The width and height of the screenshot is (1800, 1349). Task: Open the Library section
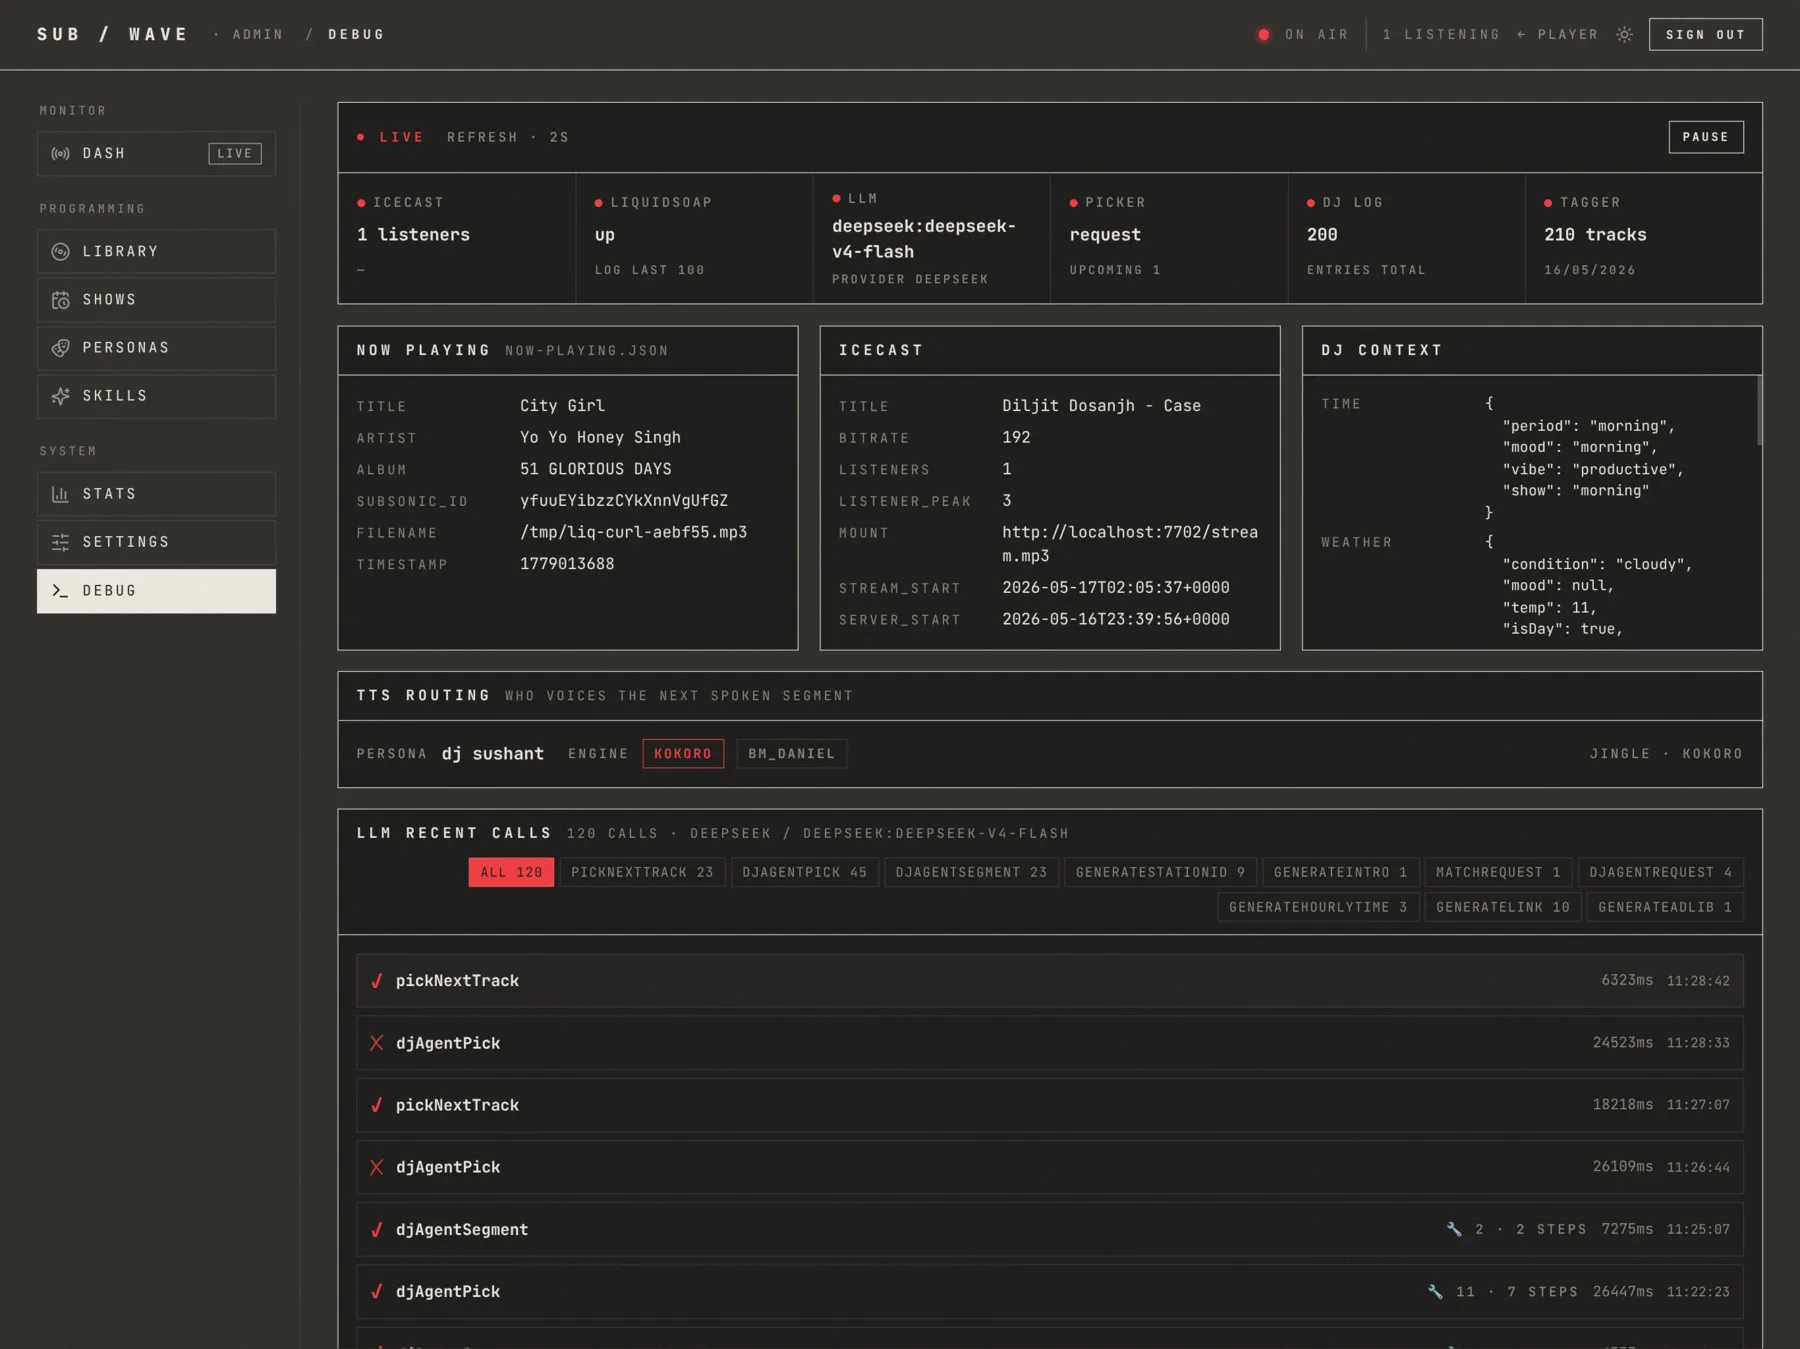pyautogui.click(x=156, y=252)
